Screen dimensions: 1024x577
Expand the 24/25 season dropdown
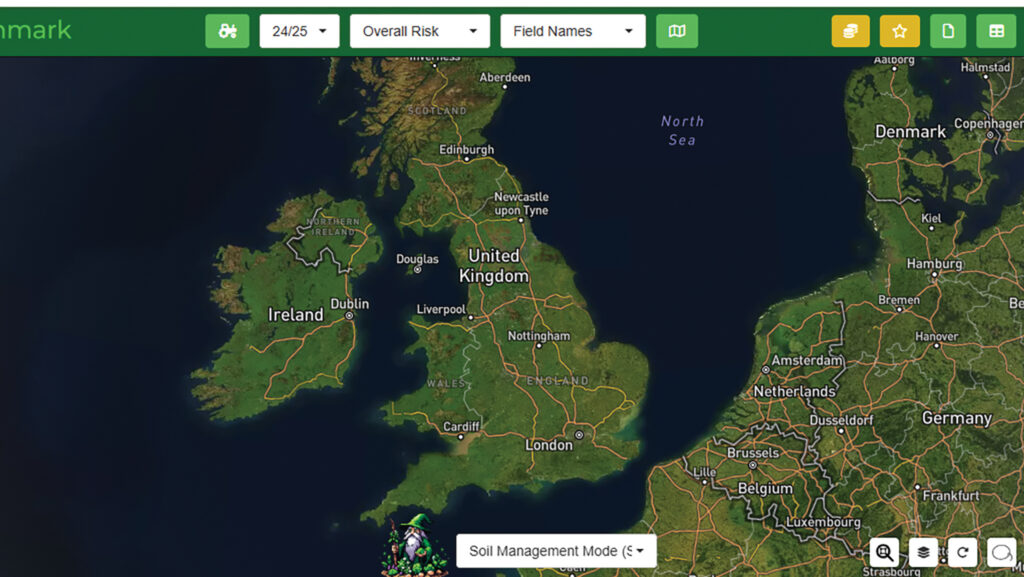click(x=299, y=31)
